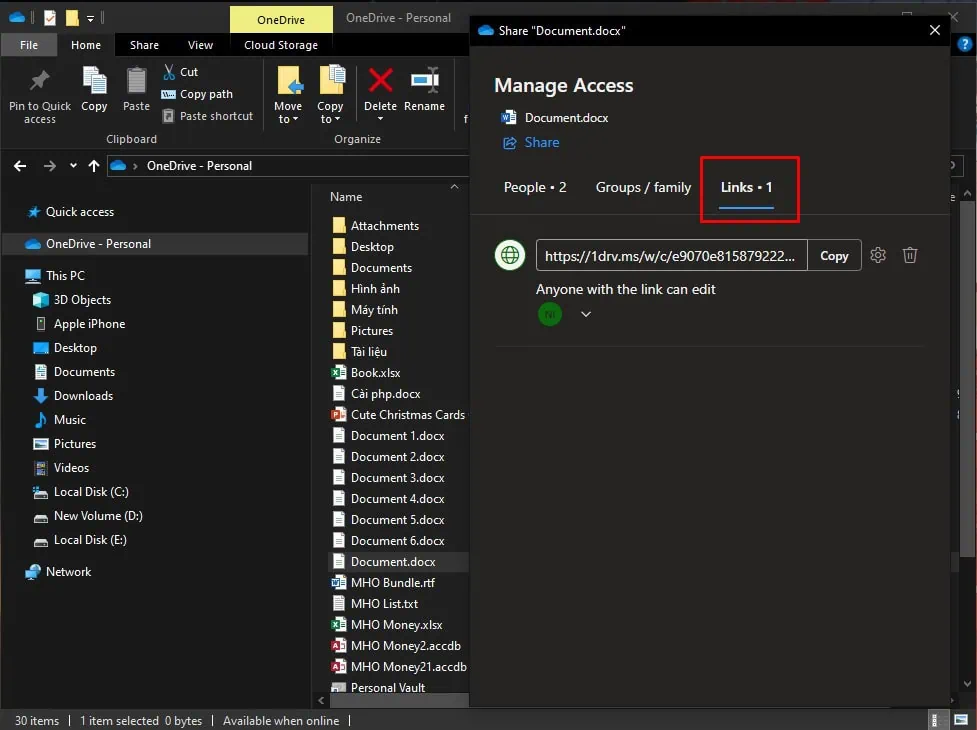Screen dimensions: 977x730
Task: Select Downloads in the navigation pane
Action: click(x=83, y=396)
